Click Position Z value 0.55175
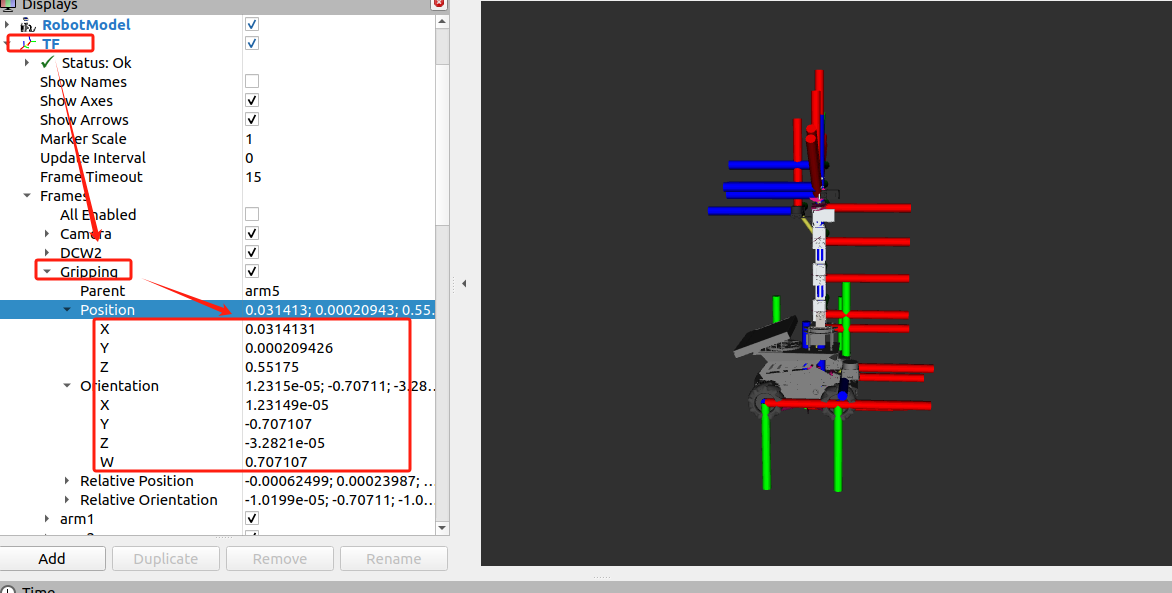 coord(272,367)
